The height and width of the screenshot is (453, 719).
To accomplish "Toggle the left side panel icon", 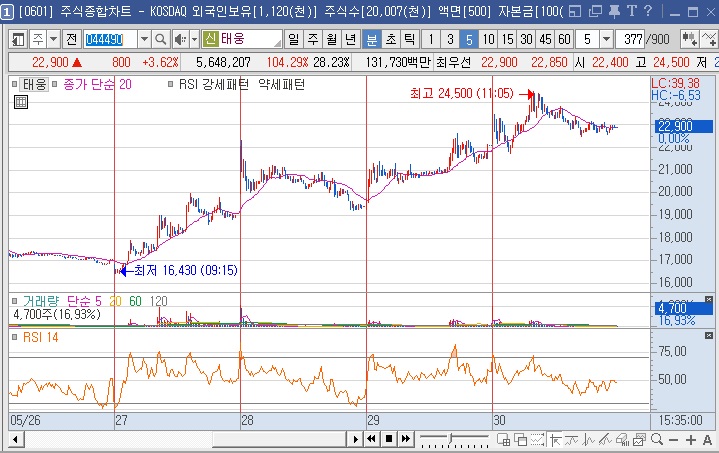I will pyautogui.click(x=18, y=39).
